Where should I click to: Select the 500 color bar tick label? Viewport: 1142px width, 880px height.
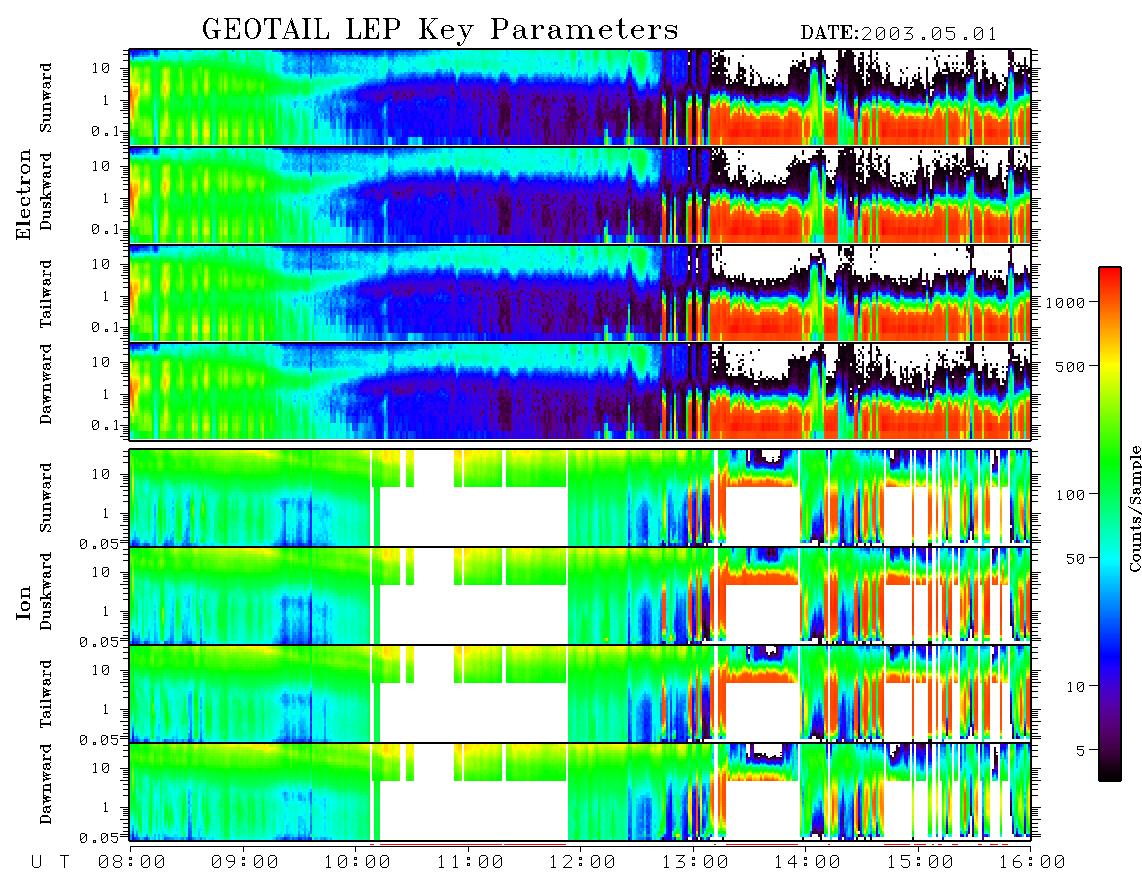pyautogui.click(x=1070, y=366)
